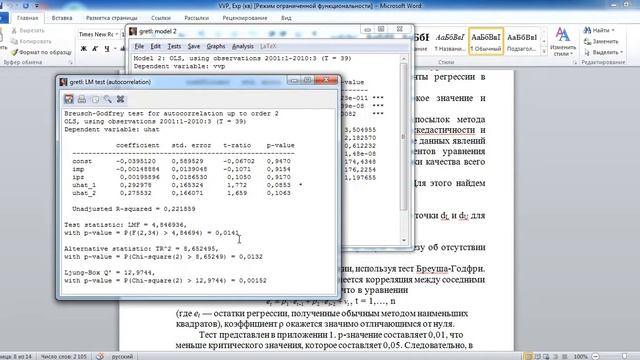Open the Edit menu in gretl model 2

point(155,46)
